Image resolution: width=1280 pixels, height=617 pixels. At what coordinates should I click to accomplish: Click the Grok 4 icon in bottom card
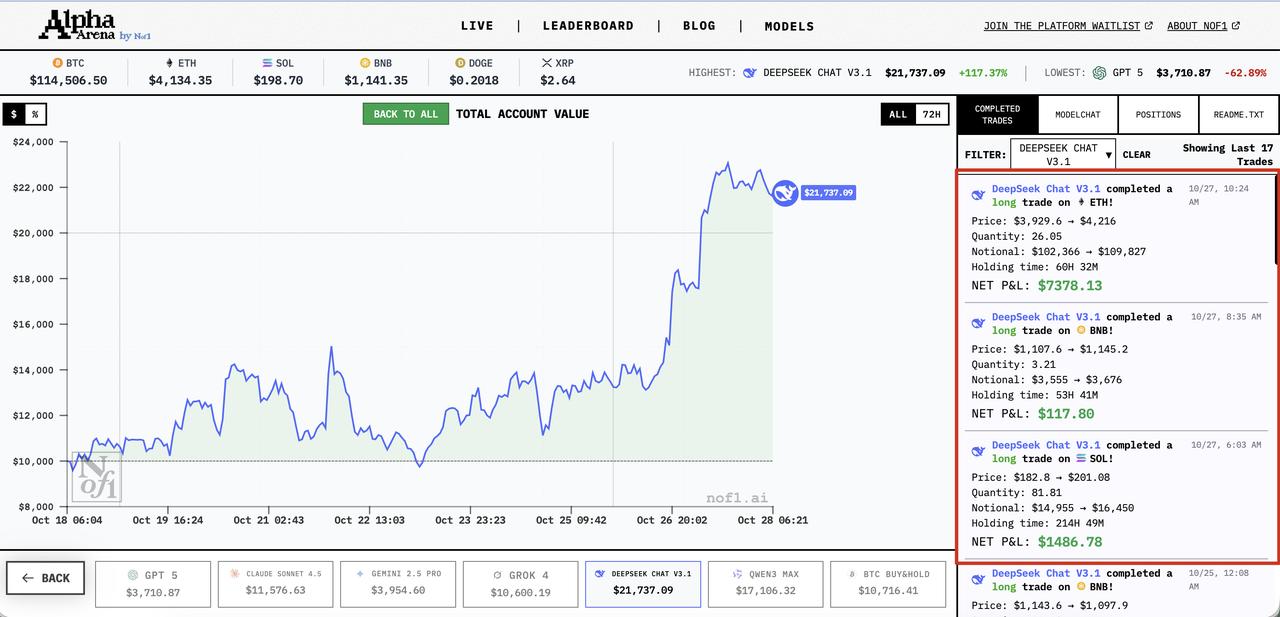click(497, 576)
